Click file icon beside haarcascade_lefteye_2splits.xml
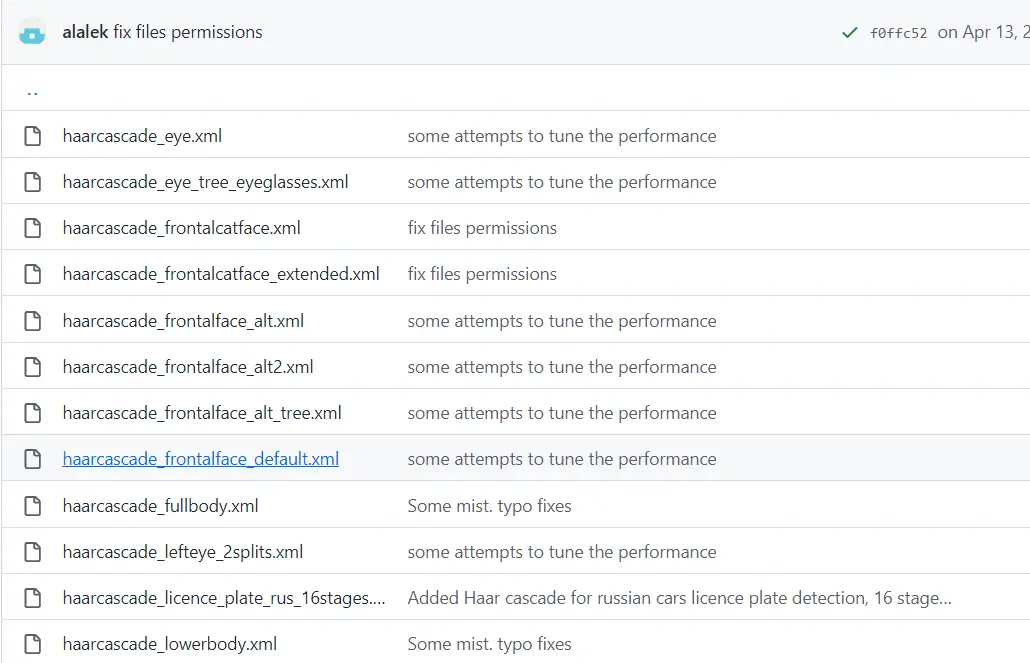 pos(32,552)
